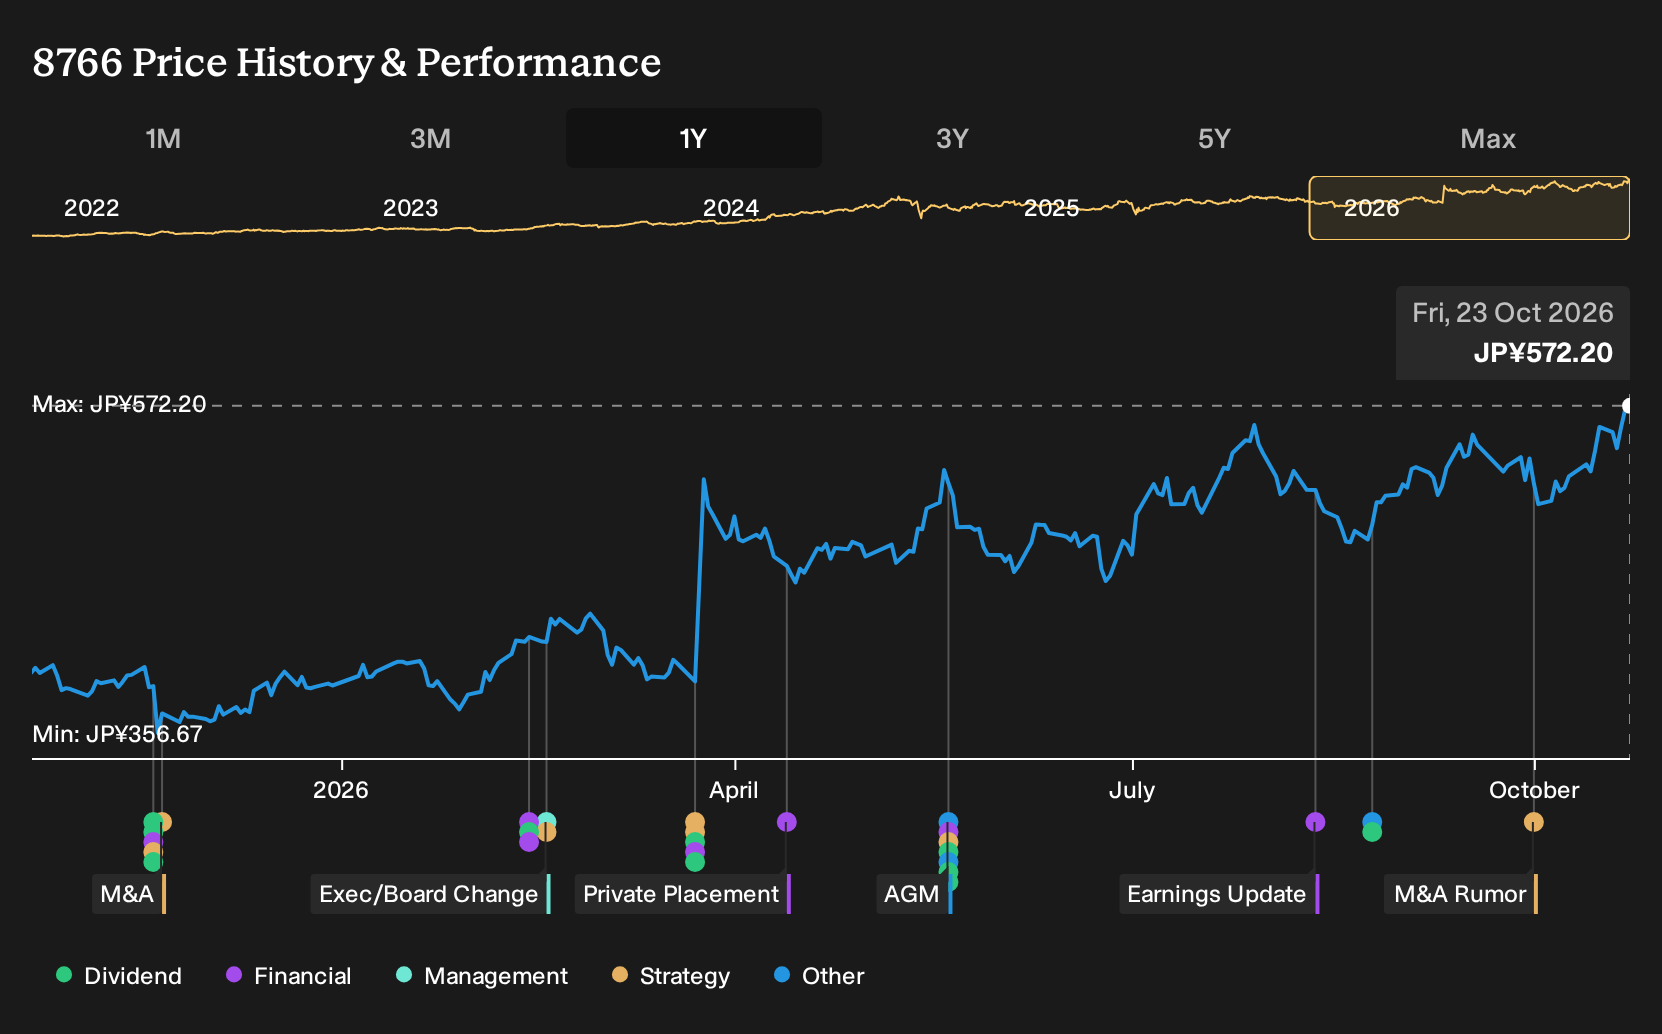Click the 2026 label on main chart axis
The width and height of the screenshot is (1662, 1034).
point(341,790)
